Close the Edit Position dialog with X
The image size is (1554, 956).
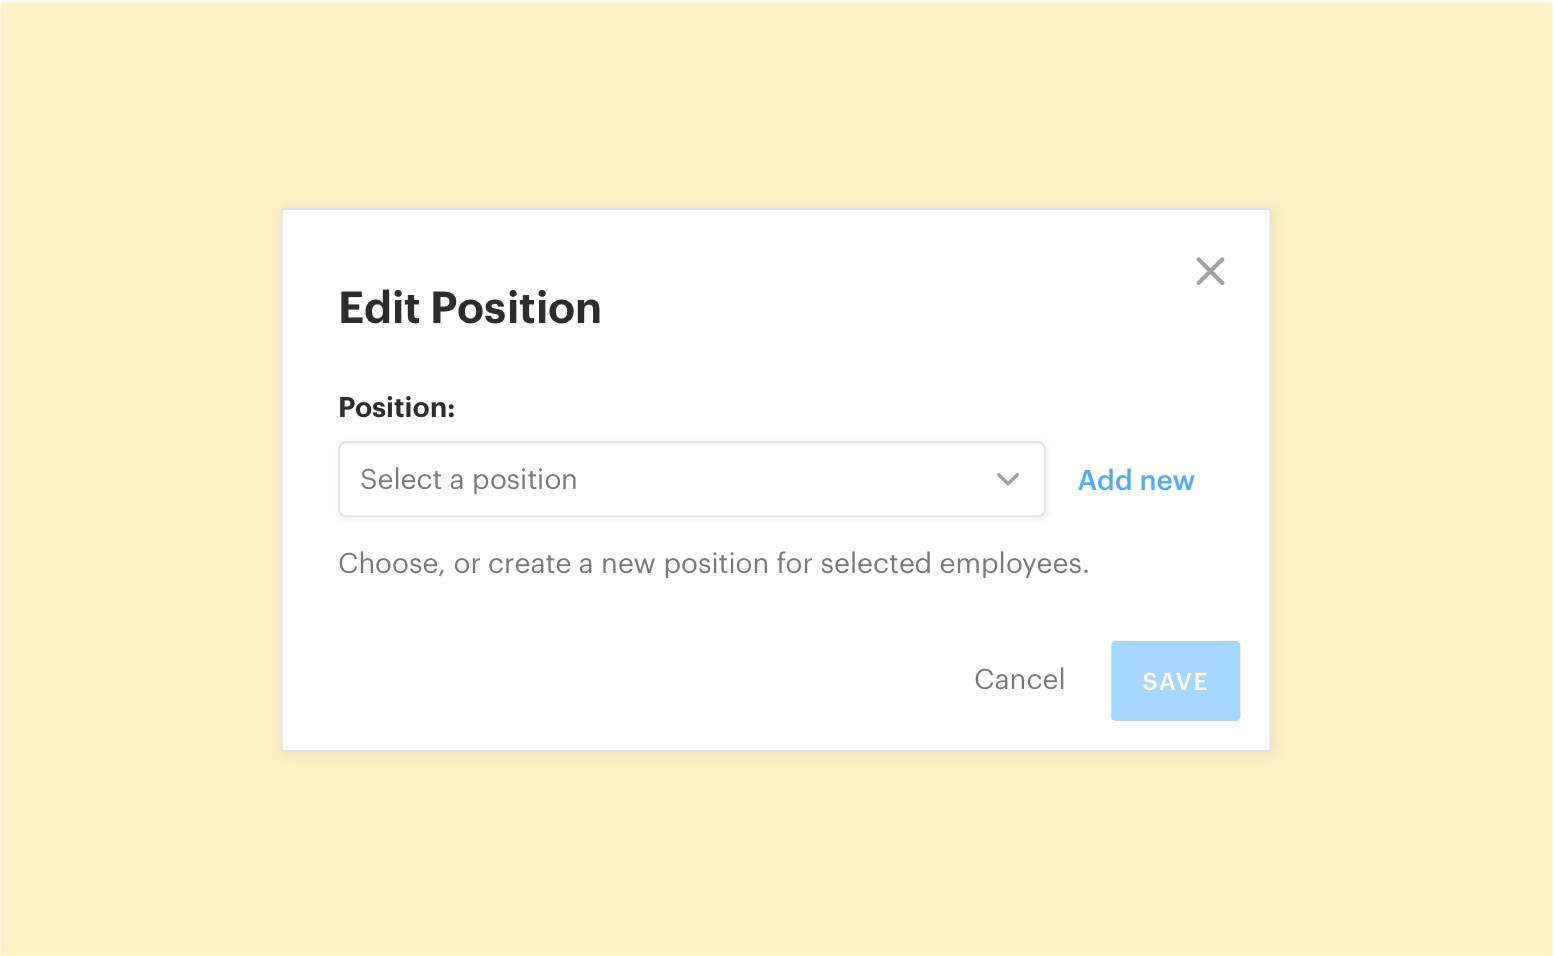pyautogui.click(x=1210, y=271)
